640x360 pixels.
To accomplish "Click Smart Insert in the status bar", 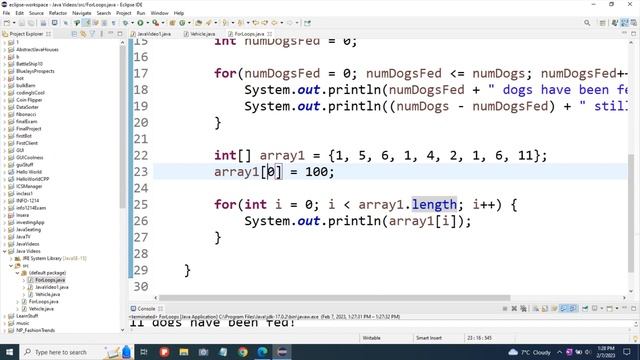I will [429, 338].
